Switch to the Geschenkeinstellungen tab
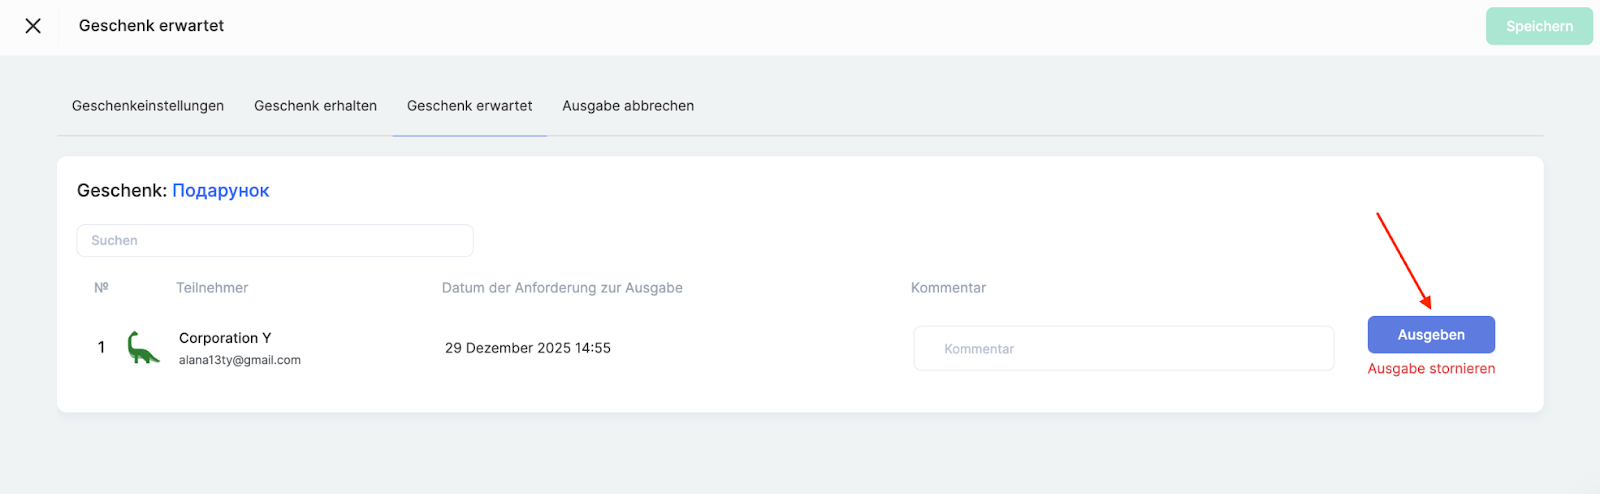1600x494 pixels. coord(148,106)
